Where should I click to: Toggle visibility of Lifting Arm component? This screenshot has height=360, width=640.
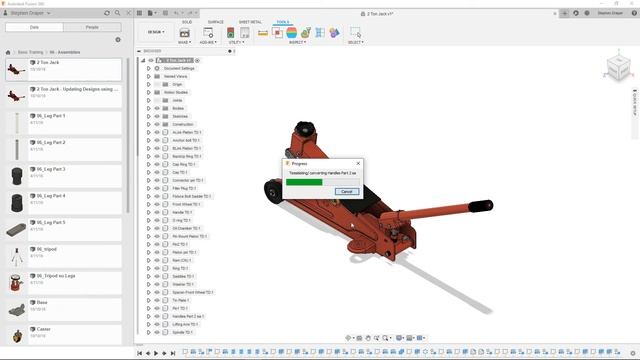click(157, 324)
